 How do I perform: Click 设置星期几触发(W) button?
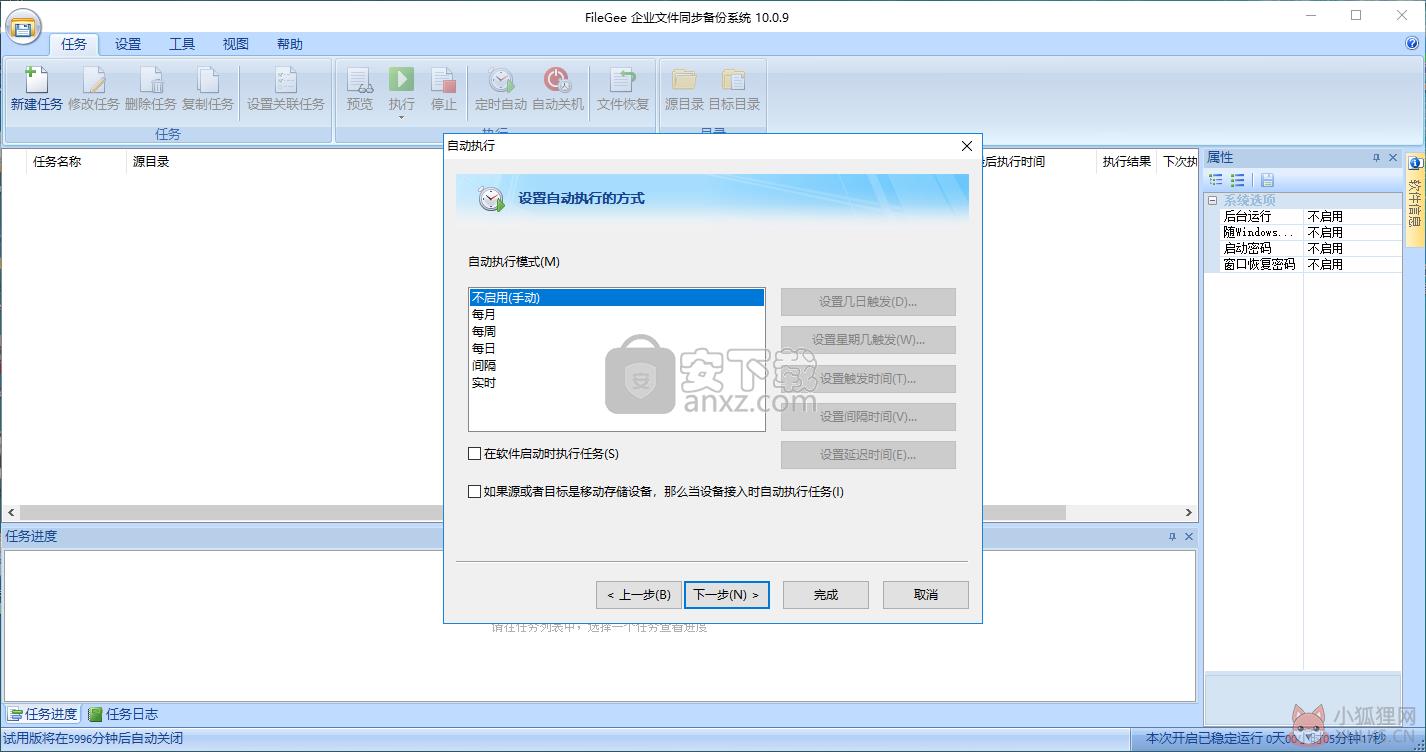(x=868, y=340)
